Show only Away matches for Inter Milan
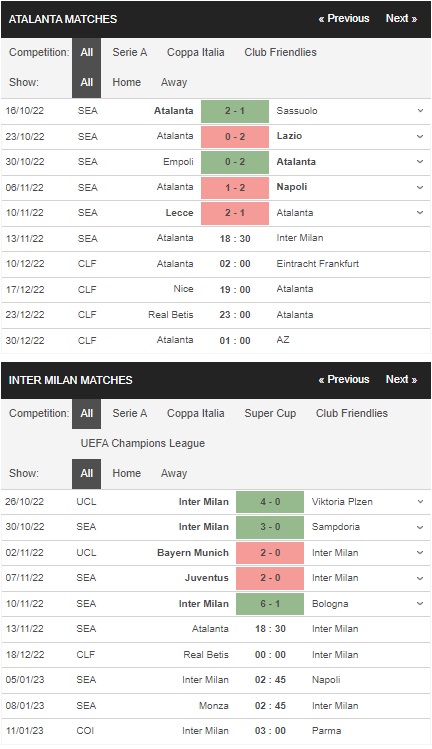The width and height of the screenshot is (432, 749). click(x=174, y=473)
